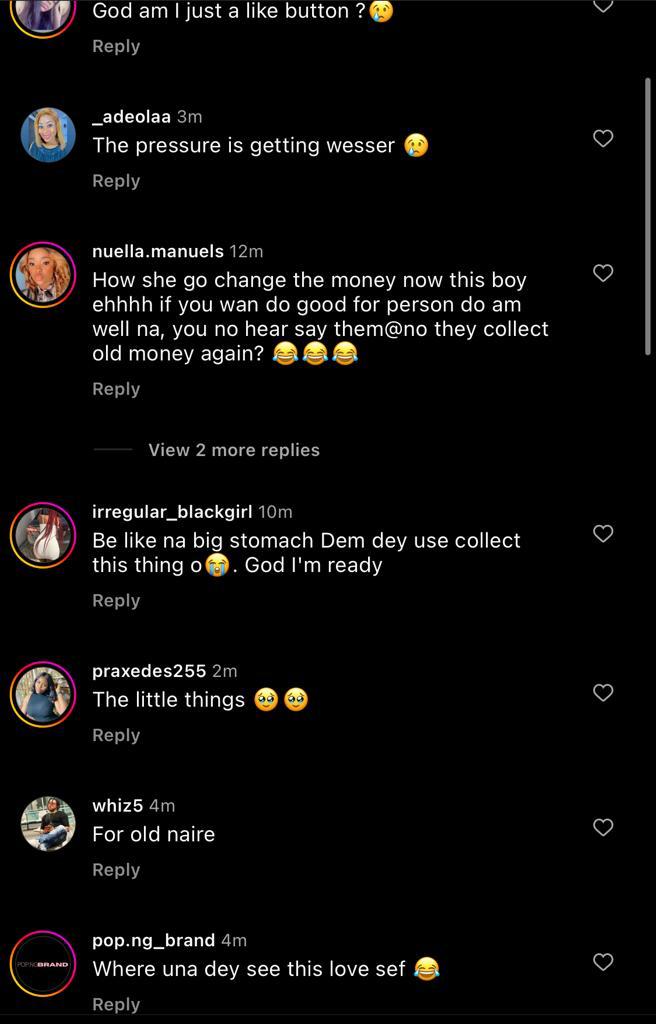Open _adeolaa's profile picture

47,135
